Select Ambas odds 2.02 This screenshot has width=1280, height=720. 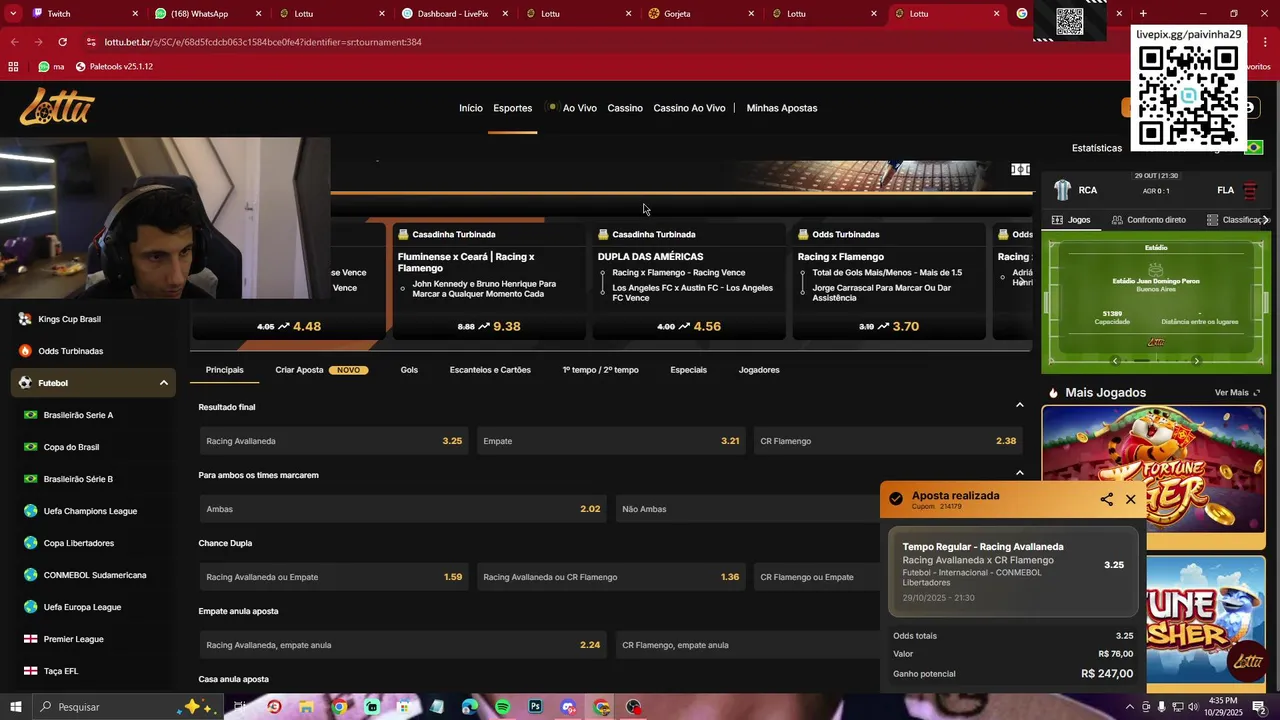(x=403, y=509)
